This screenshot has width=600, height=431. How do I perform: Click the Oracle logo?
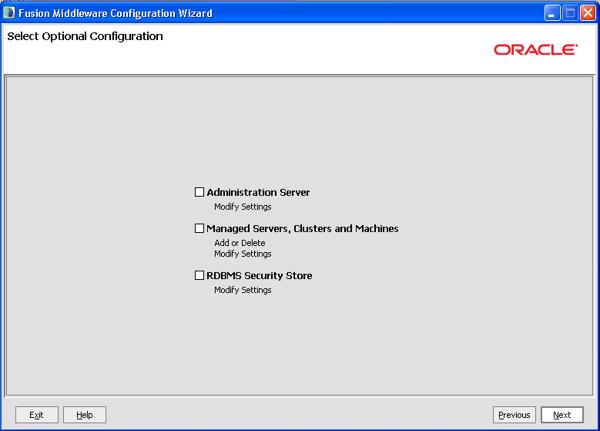(535, 50)
